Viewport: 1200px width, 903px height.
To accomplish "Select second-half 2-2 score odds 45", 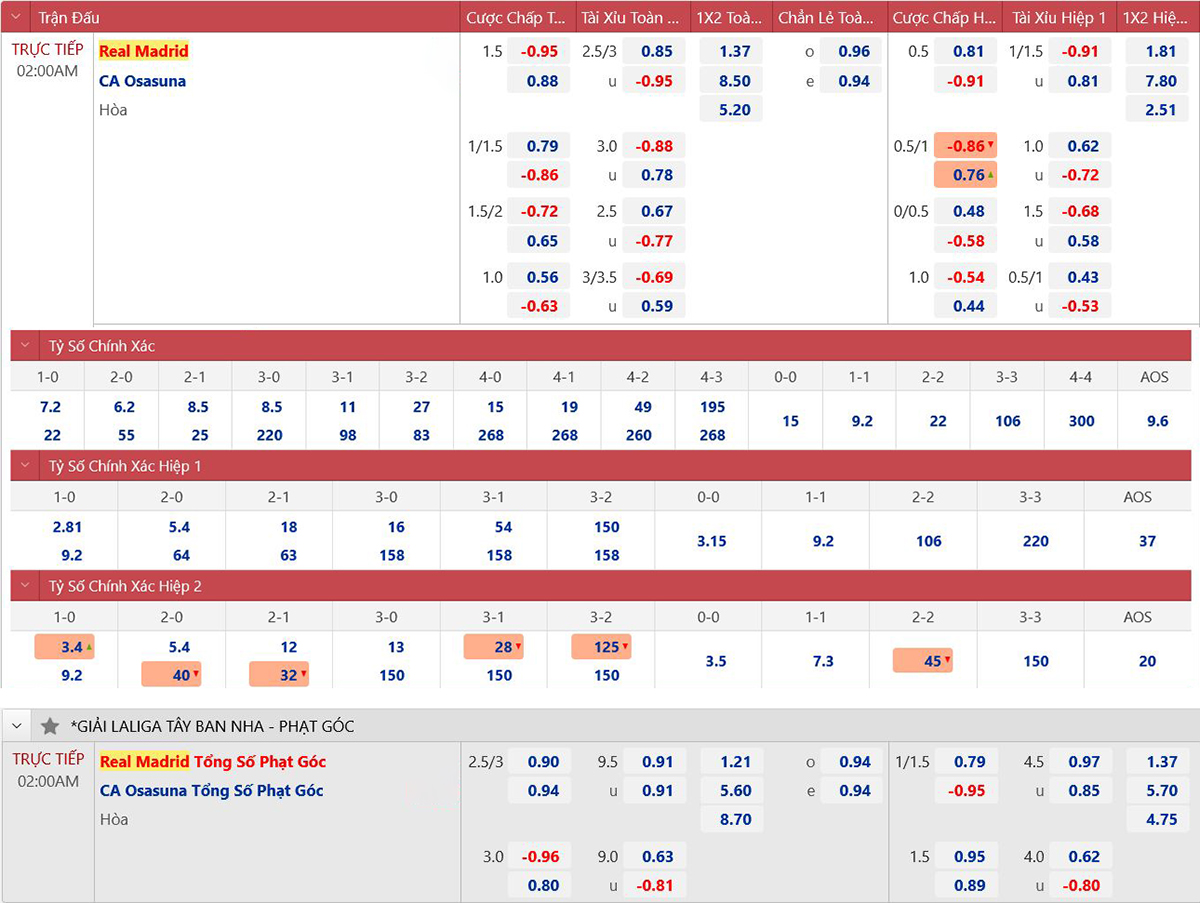I will [x=930, y=661].
